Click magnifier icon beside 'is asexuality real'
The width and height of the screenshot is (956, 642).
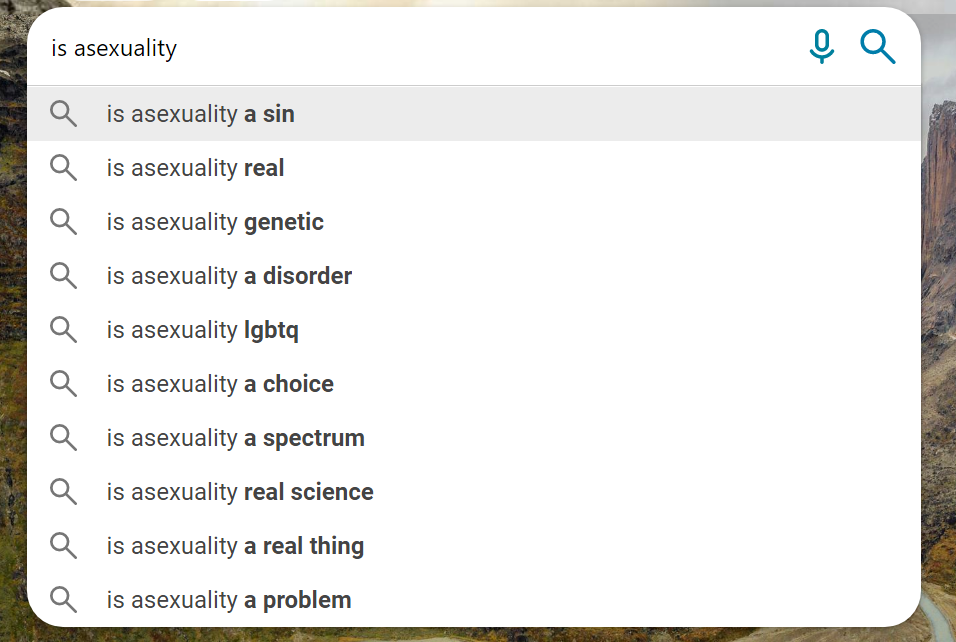coord(63,168)
